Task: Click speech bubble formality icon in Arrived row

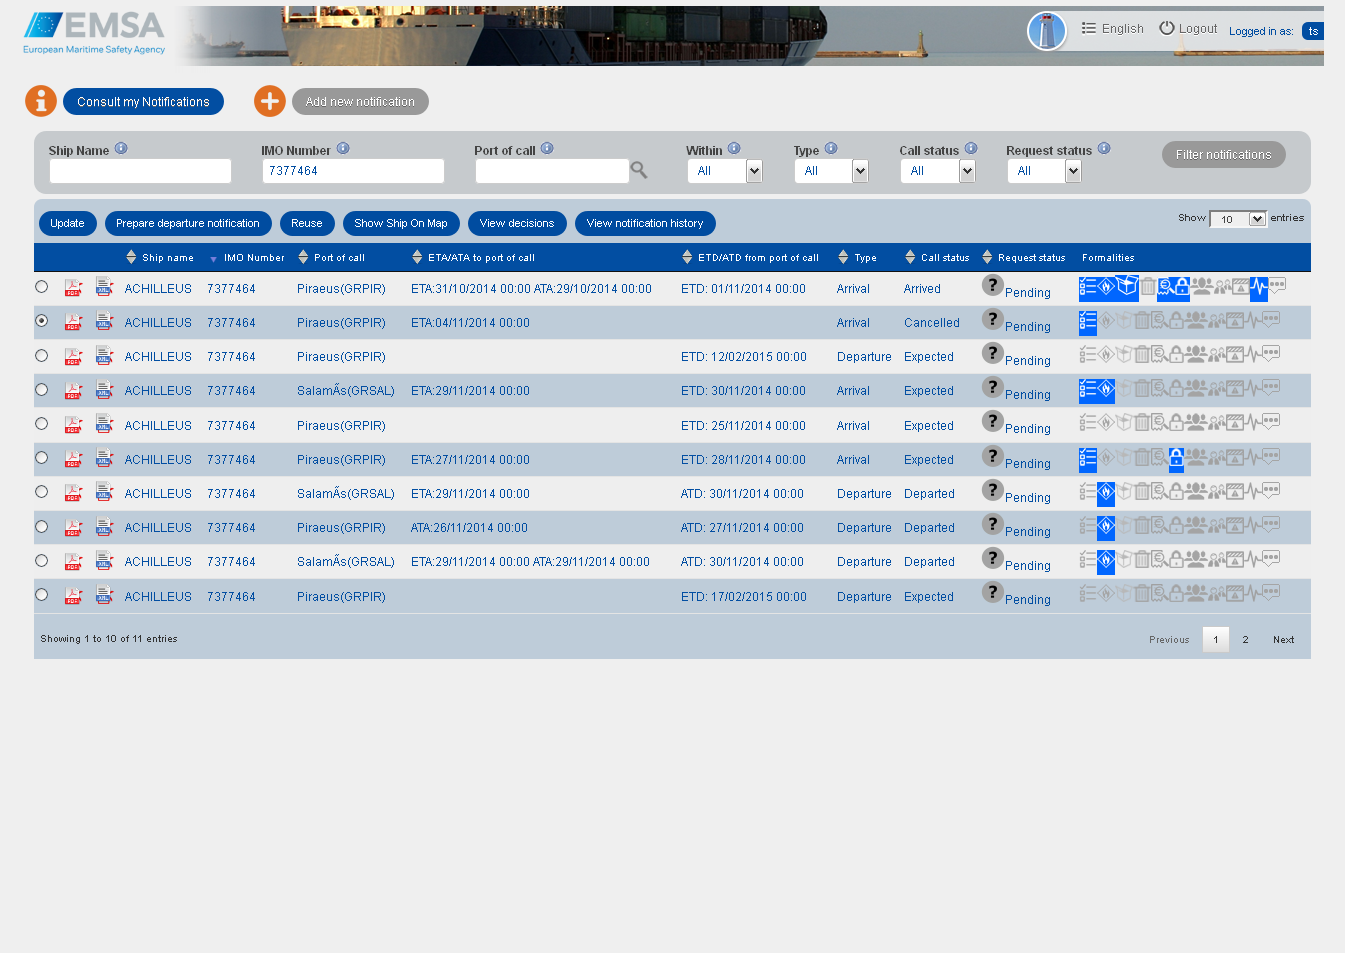Action: [1277, 286]
